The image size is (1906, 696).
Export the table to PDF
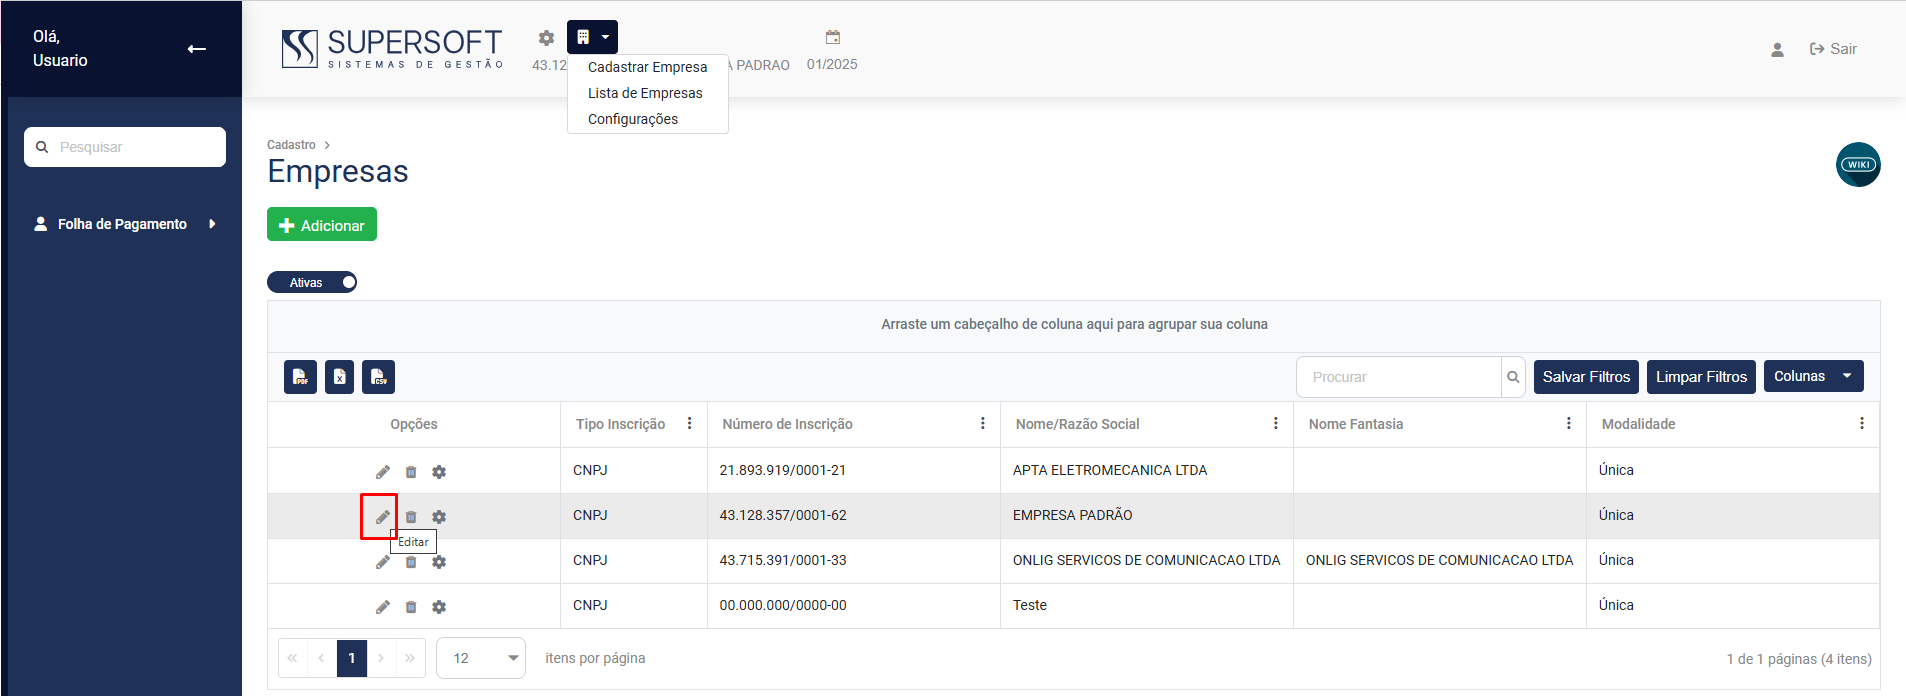(300, 377)
